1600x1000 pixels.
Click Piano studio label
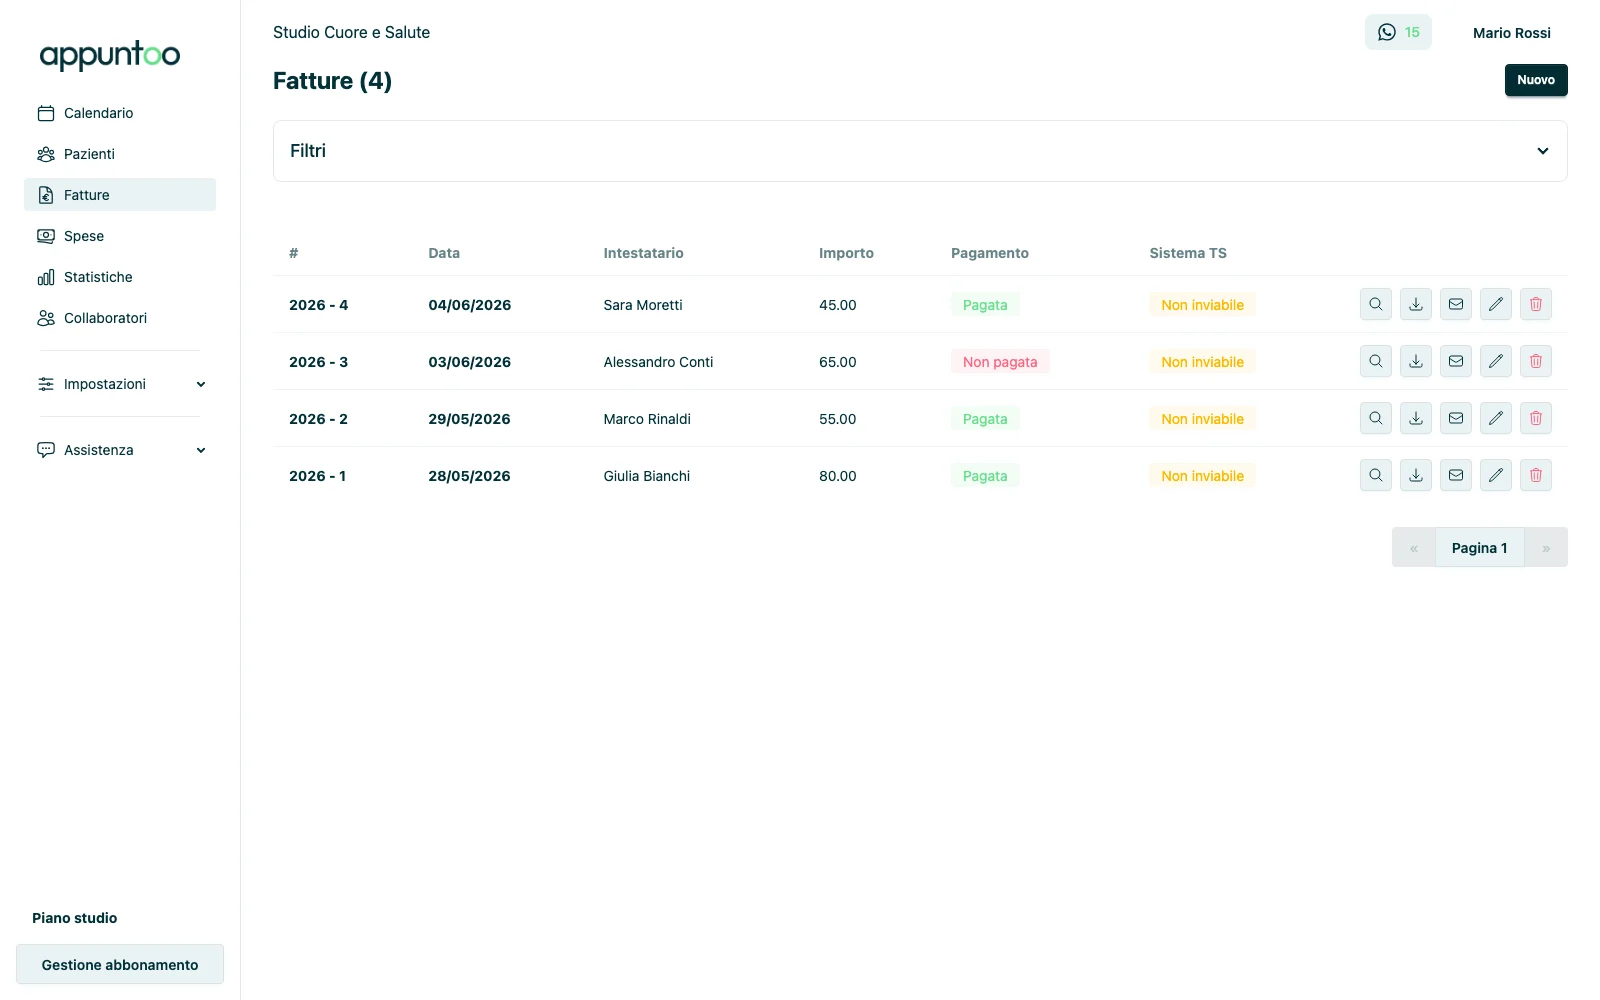tap(75, 918)
